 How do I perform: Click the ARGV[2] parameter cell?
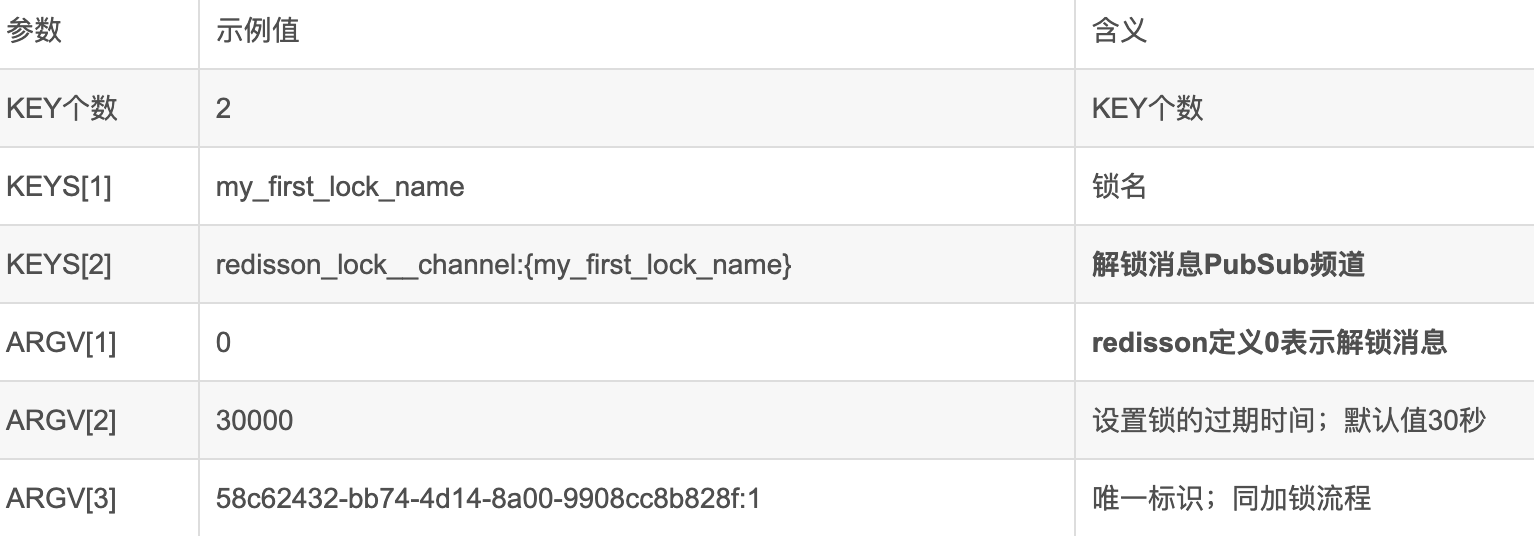pyautogui.click(x=61, y=421)
